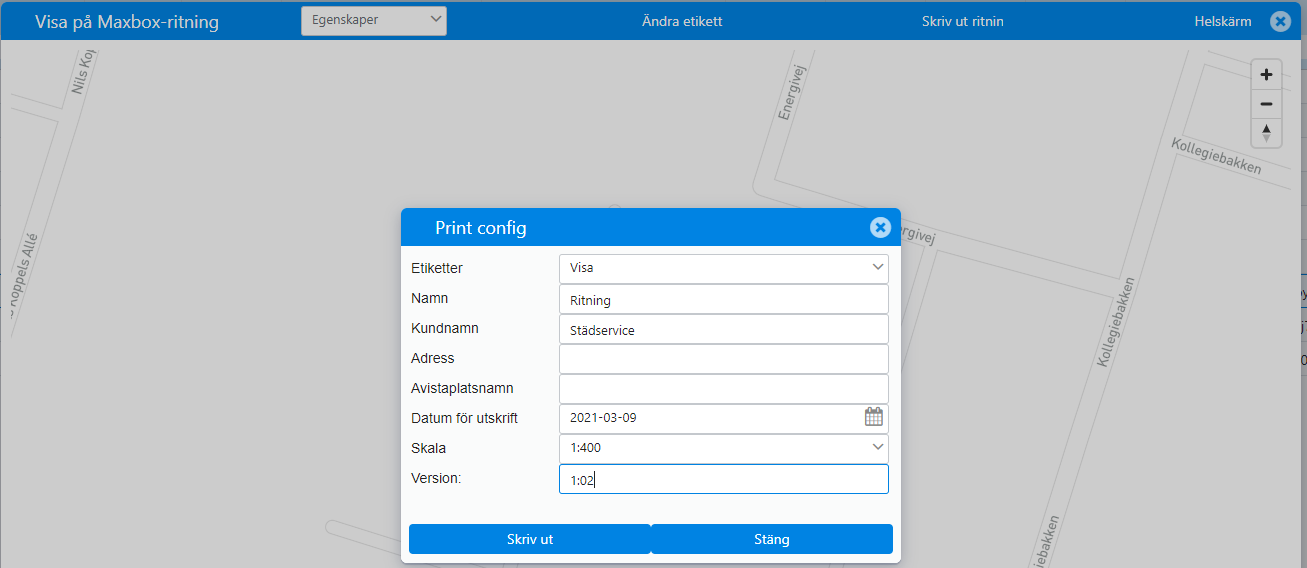The image size is (1307, 568).
Task: Switch to Helskärm mode
Action: point(1223,21)
